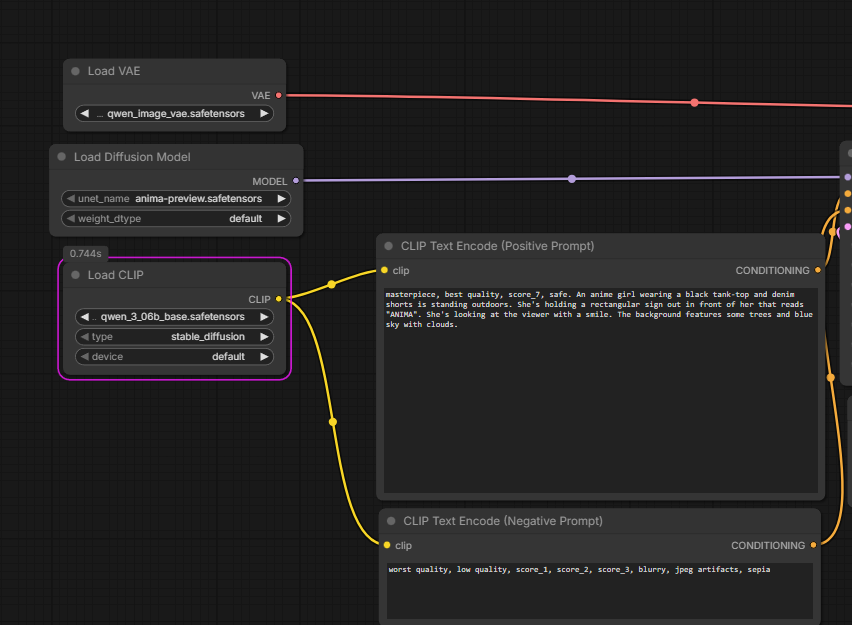Image resolution: width=852 pixels, height=625 pixels.
Task: Collapse the Load VAE node via its dot
Action: 76,71
